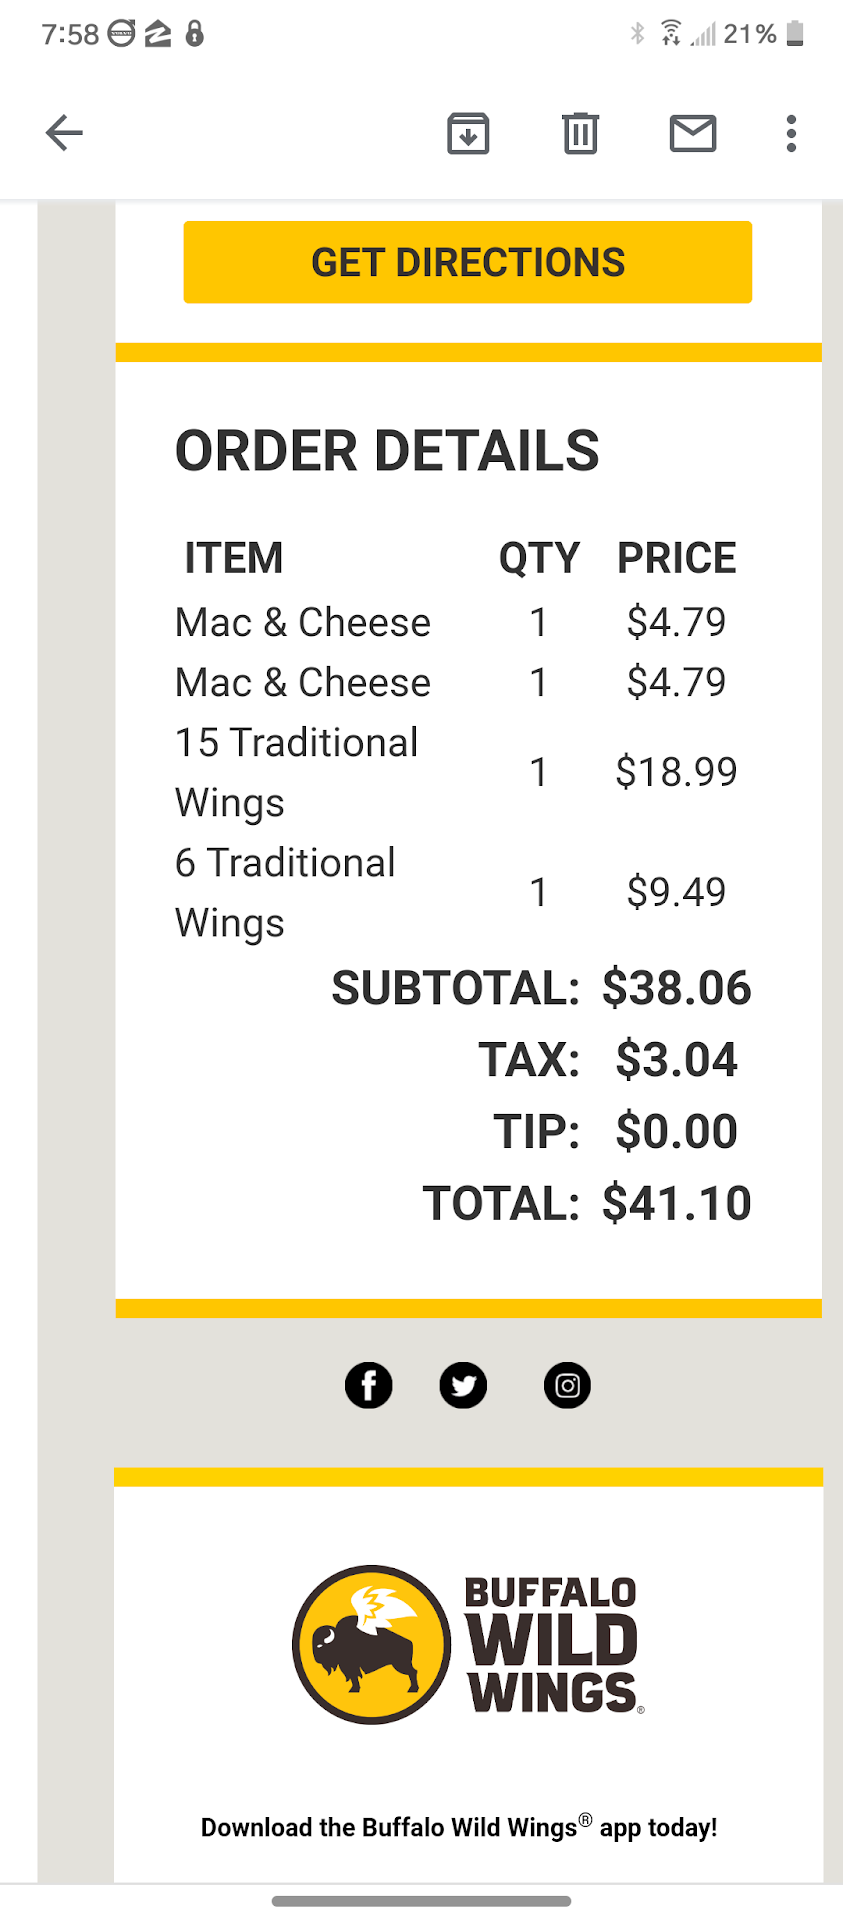Open the three-dot overflow menu
The width and height of the screenshot is (843, 1920).
tap(791, 133)
